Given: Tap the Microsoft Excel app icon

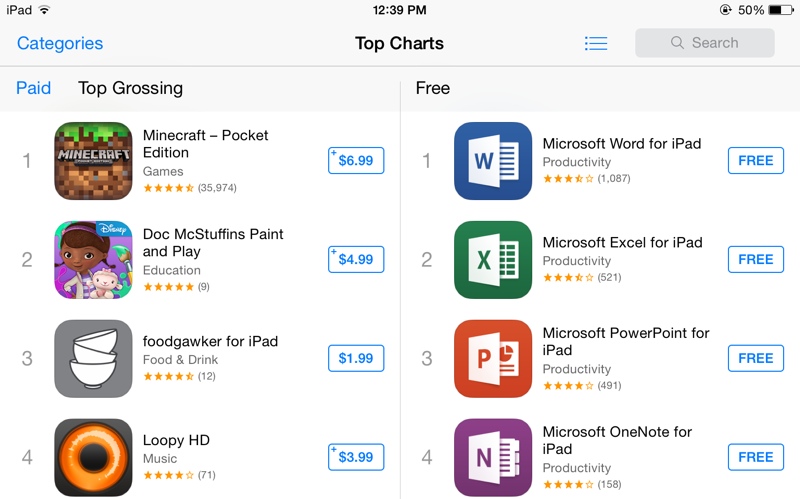Looking at the screenshot, I should coord(493,259).
